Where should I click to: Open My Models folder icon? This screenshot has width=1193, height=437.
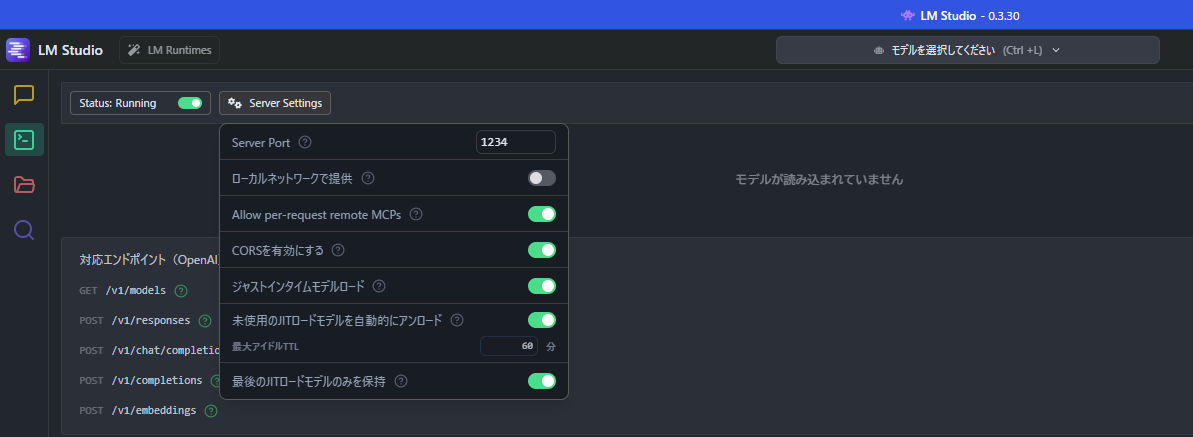coord(24,185)
